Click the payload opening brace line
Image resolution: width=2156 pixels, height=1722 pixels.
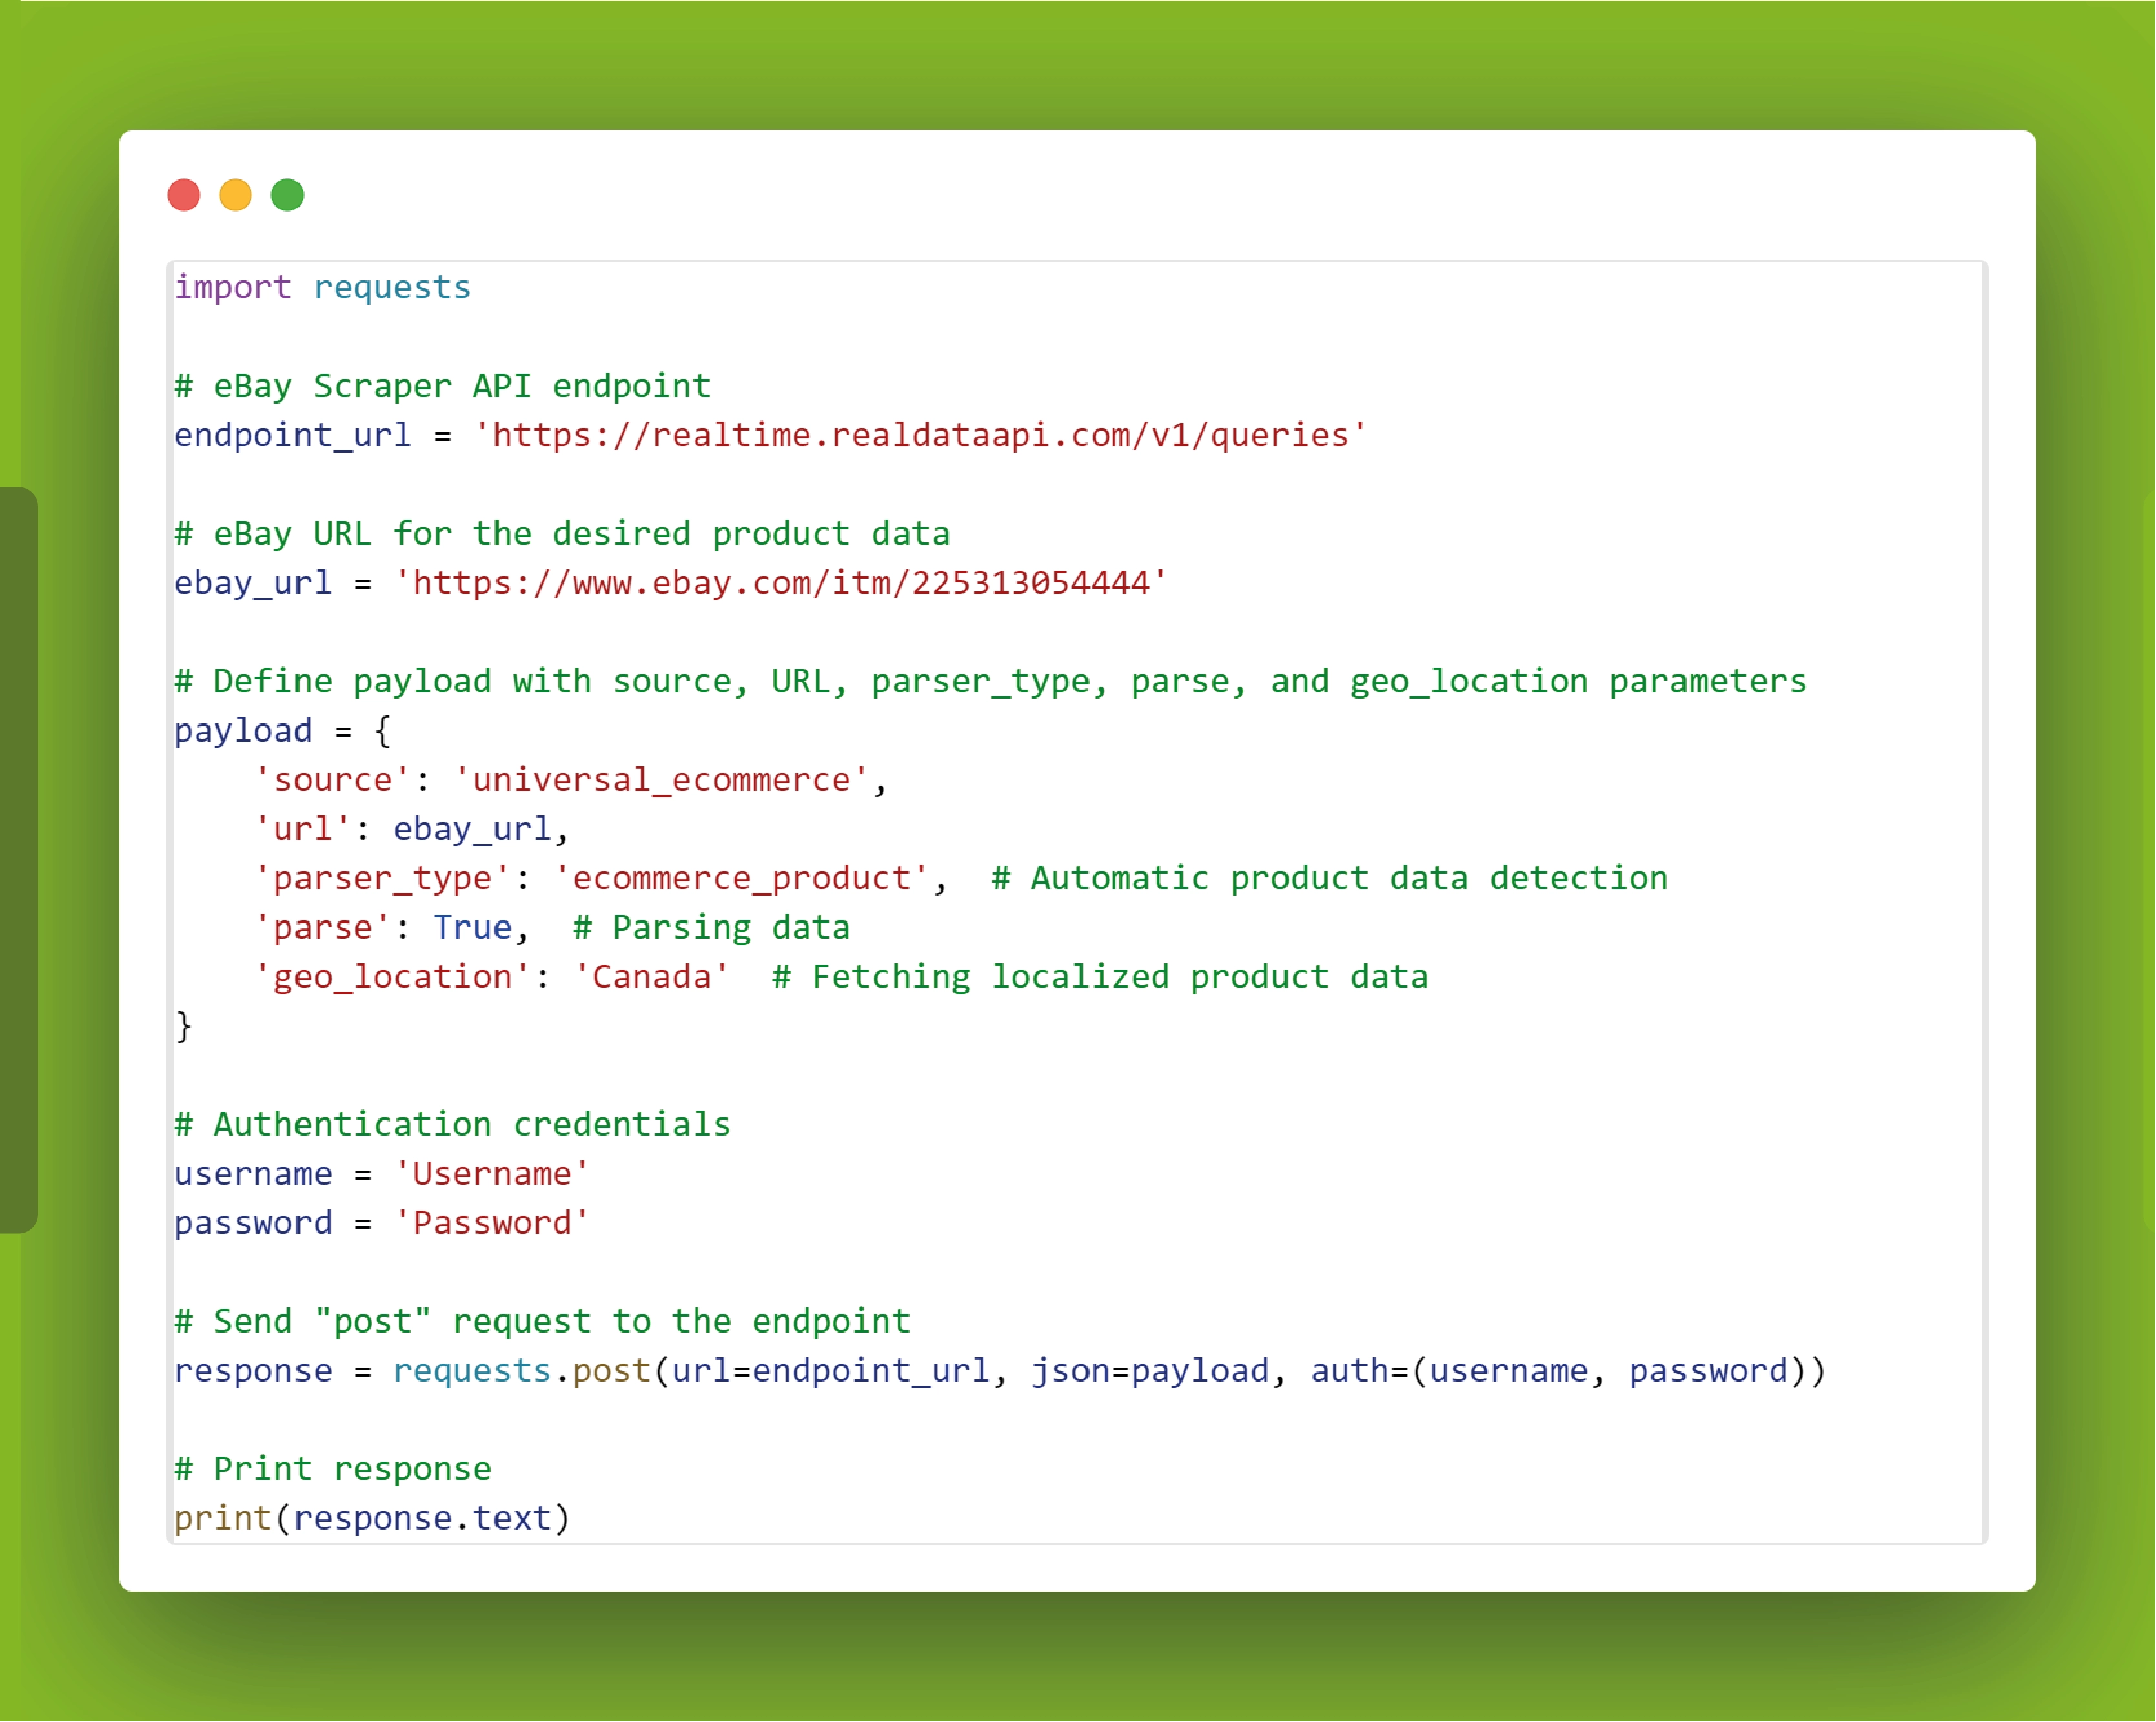(x=282, y=731)
